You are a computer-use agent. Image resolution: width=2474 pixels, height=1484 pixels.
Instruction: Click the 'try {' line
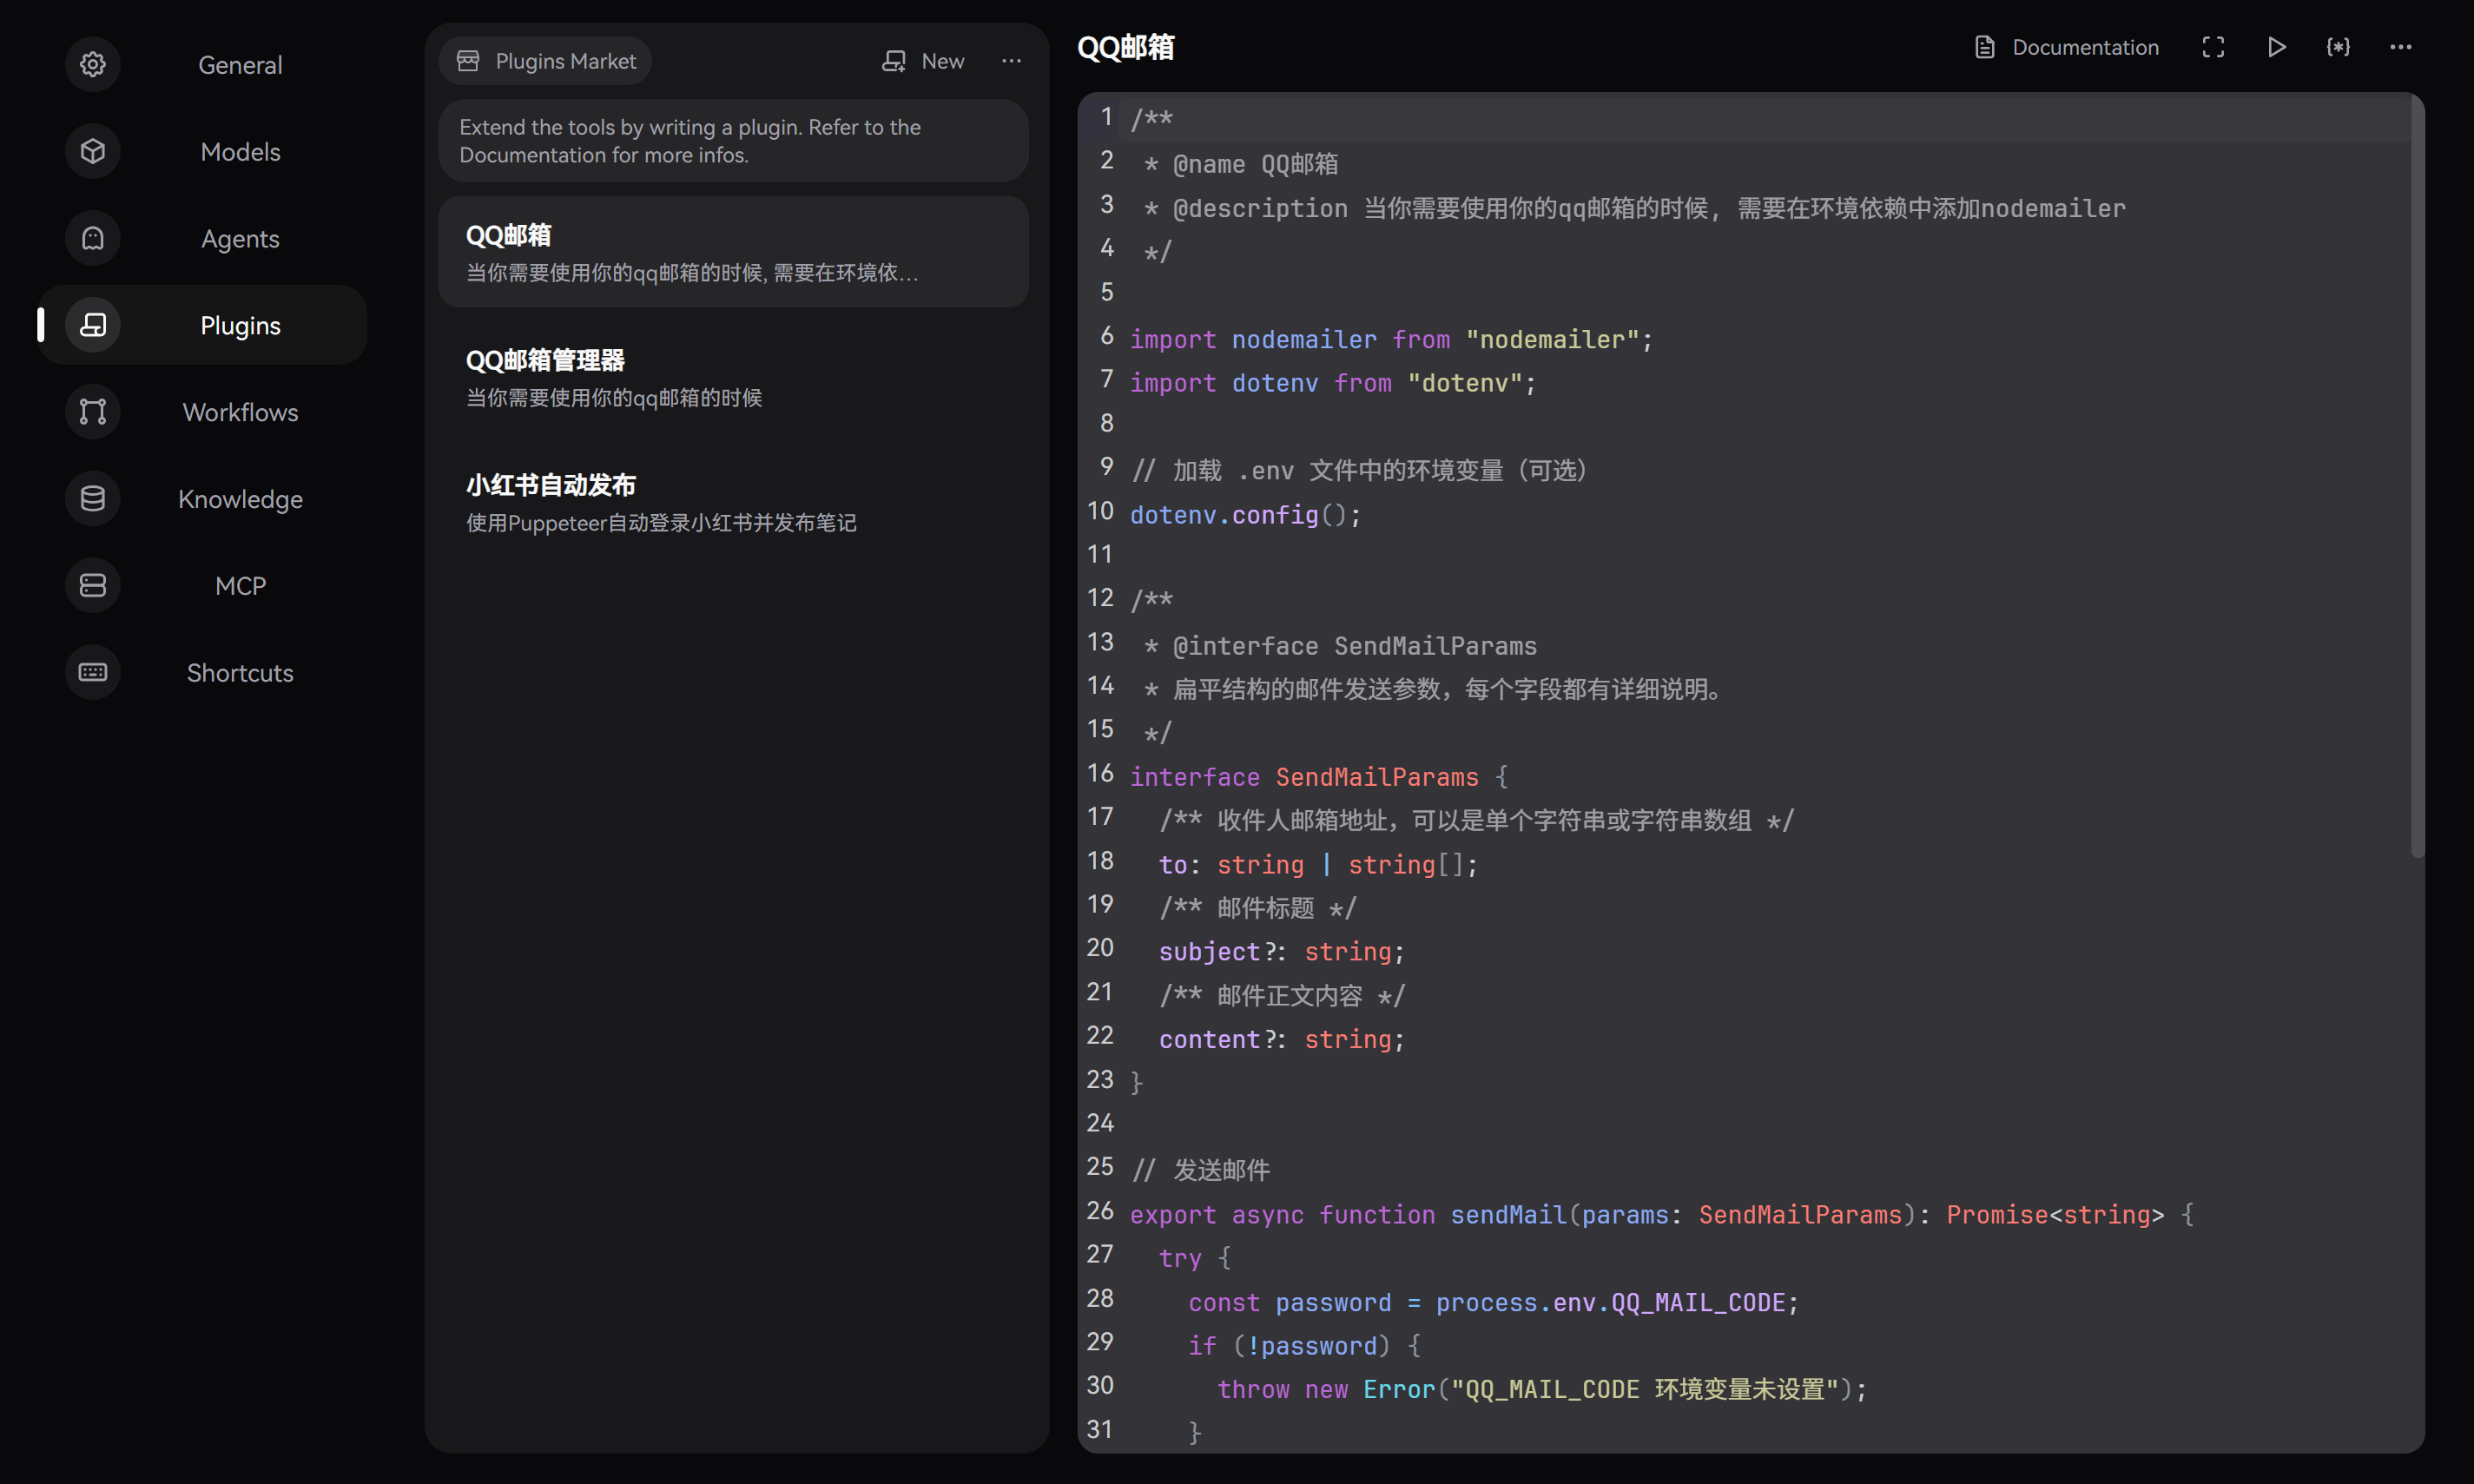(x=1194, y=1258)
